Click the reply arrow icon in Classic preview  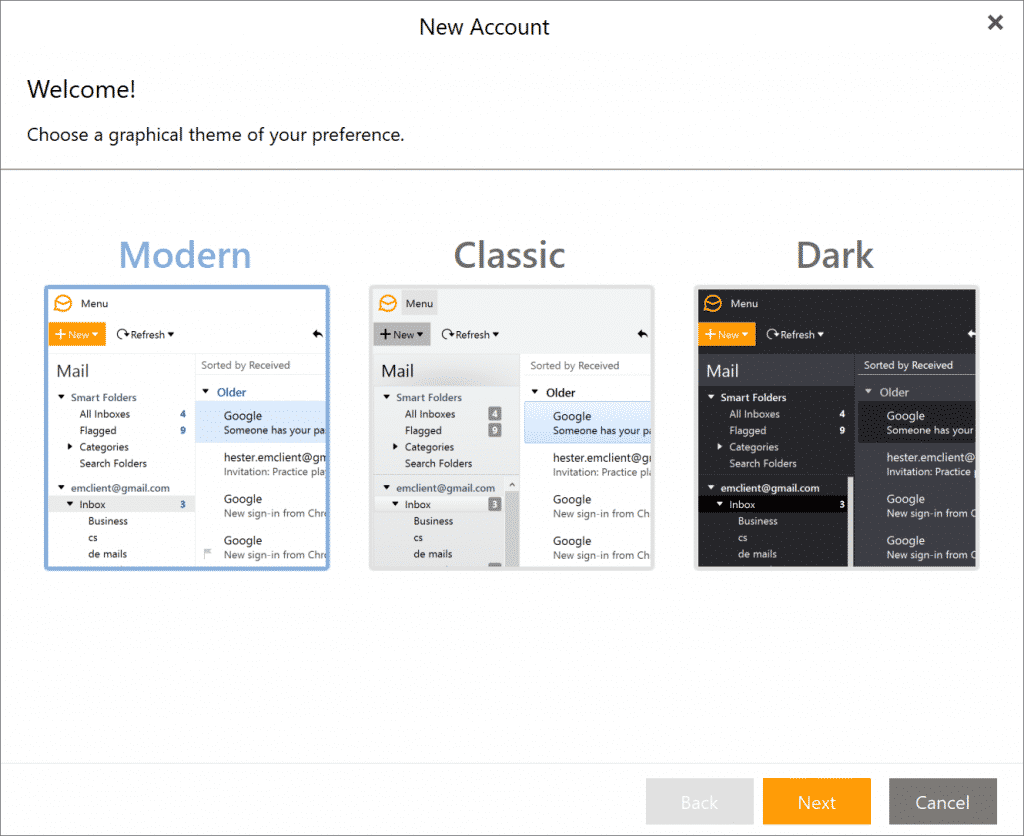tap(643, 334)
